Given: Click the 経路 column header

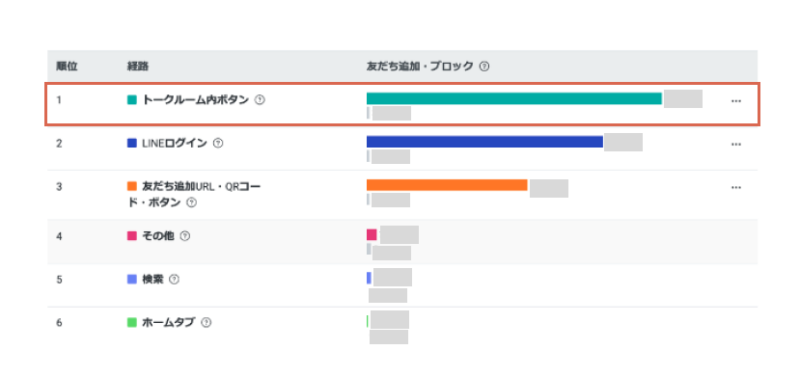Looking at the screenshot, I should (x=138, y=66).
